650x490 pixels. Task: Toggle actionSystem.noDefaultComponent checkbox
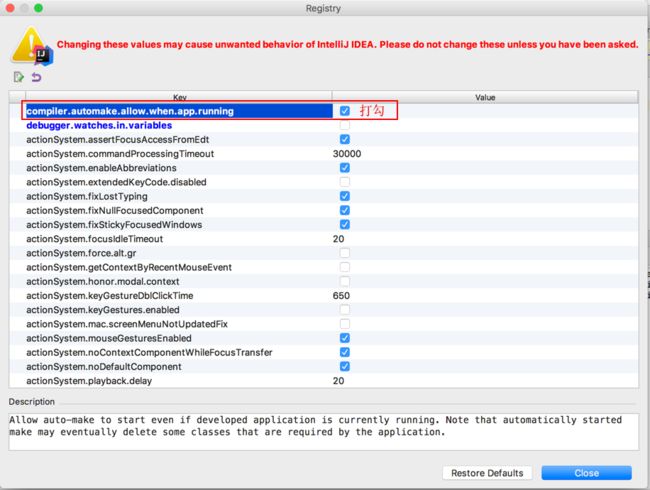(x=344, y=366)
